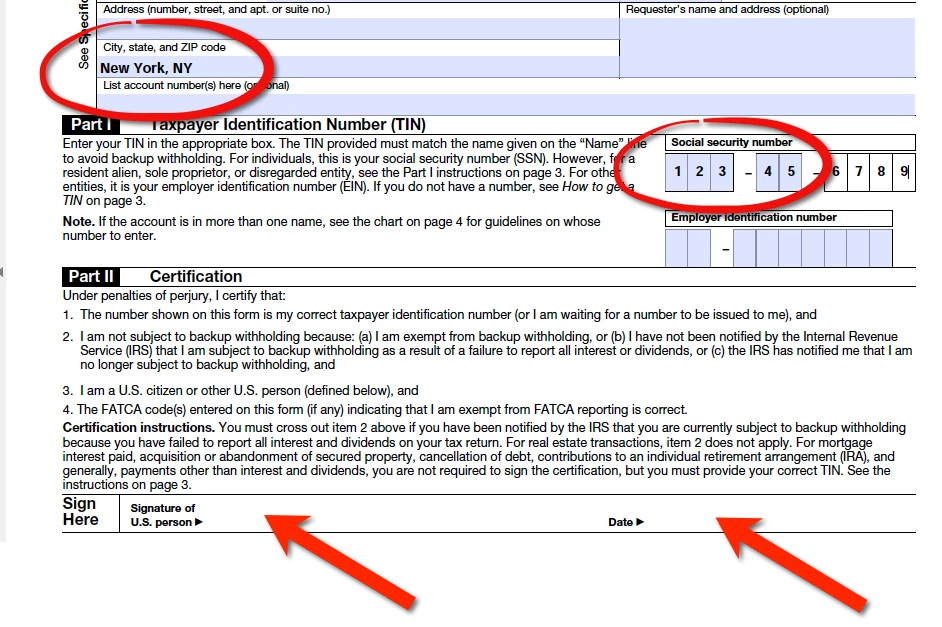Click the 'Certification' section heading
The image size is (942, 627).
[x=196, y=276]
